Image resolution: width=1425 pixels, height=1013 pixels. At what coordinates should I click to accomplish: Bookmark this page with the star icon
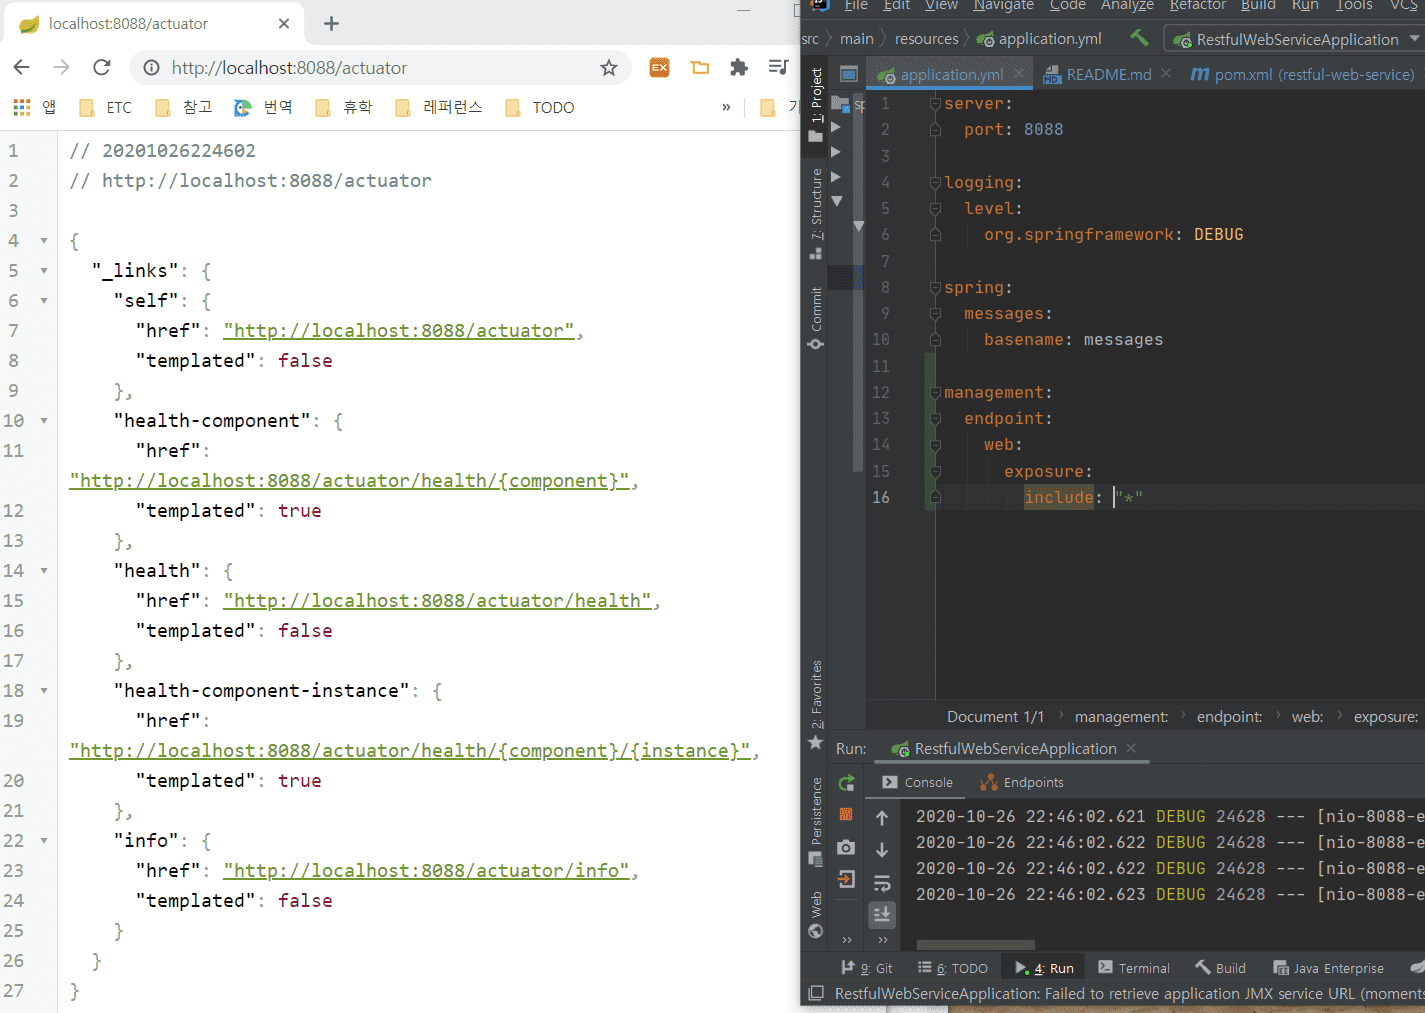(608, 67)
